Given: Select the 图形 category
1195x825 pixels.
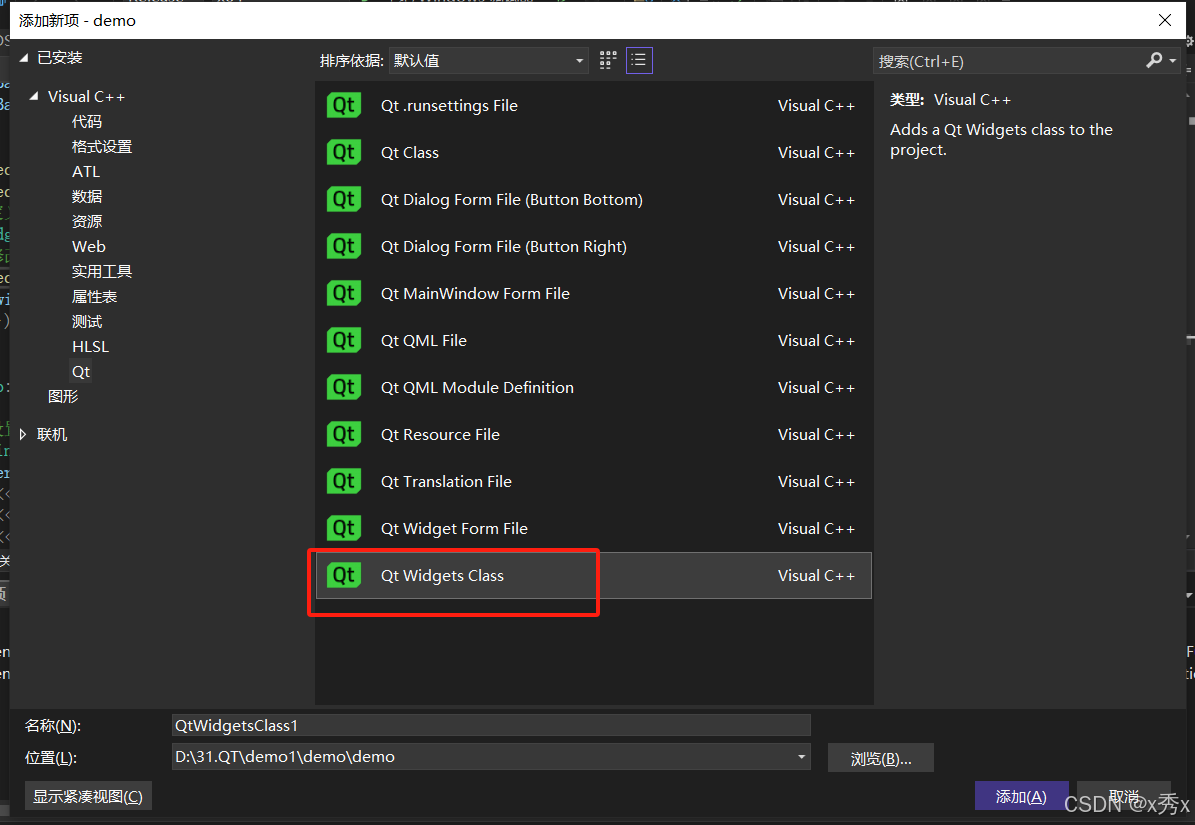Looking at the screenshot, I should (62, 396).
